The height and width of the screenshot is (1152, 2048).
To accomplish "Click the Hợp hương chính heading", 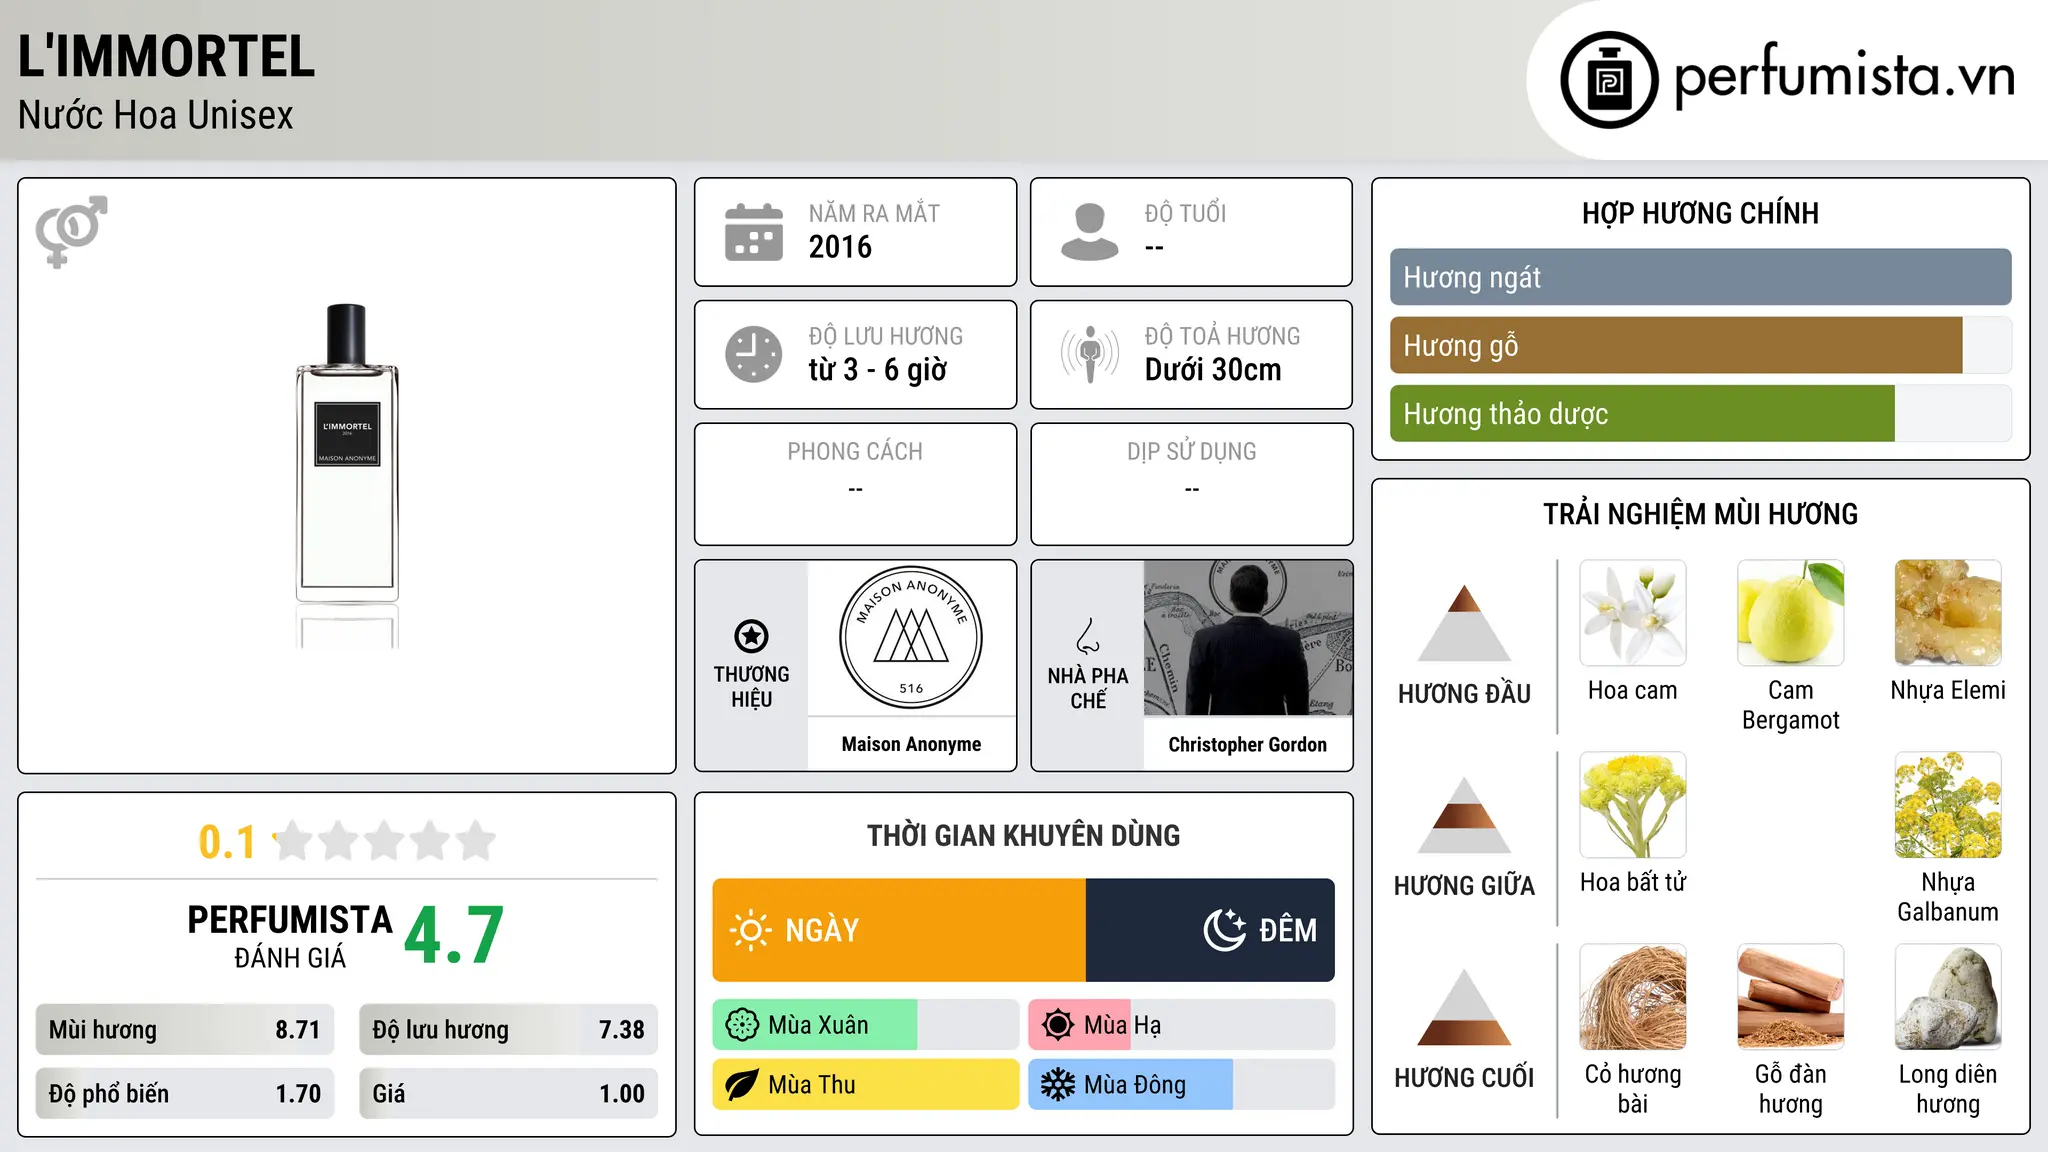I will pos(1700,213).
